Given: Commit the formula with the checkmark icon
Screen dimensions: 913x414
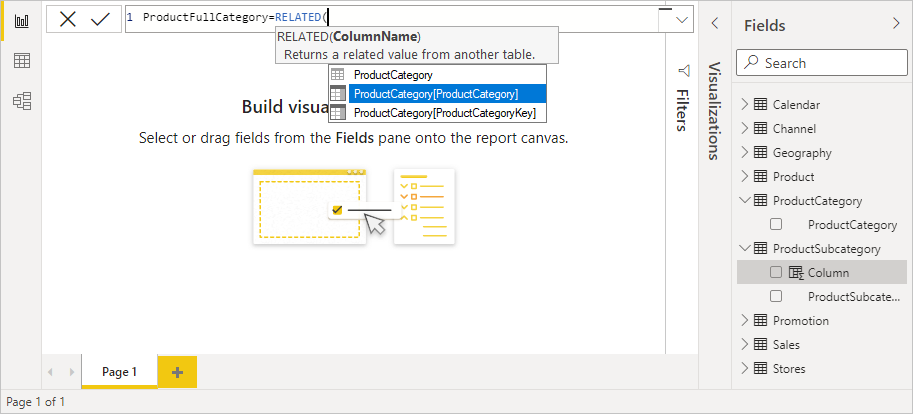Looking at the screenshot, I should click(100, 19).
